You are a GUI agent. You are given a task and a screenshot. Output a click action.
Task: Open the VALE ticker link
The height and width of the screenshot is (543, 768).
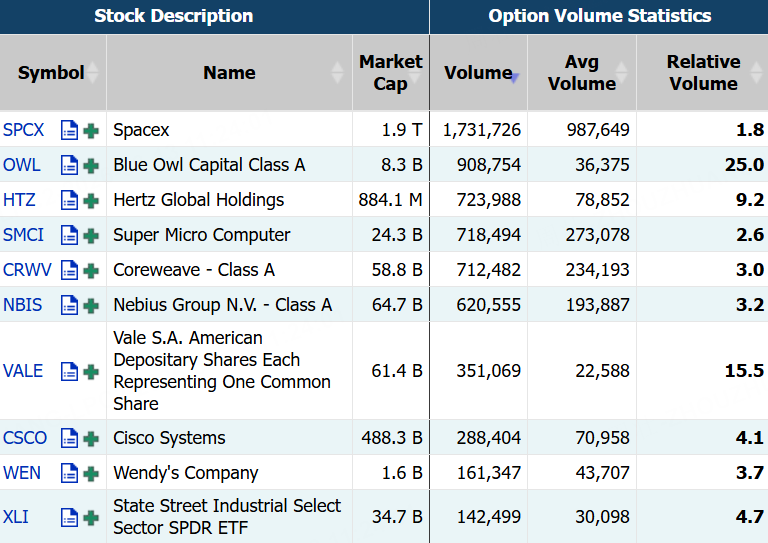tap(23, 371)
